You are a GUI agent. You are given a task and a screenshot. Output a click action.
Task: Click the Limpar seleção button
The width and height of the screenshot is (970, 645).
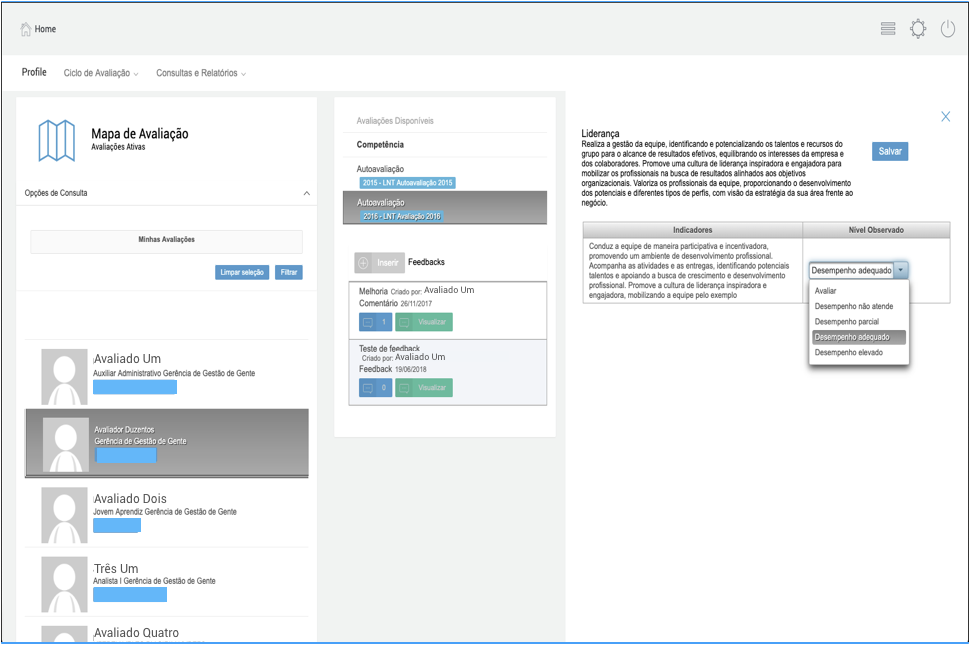(242, 272)
